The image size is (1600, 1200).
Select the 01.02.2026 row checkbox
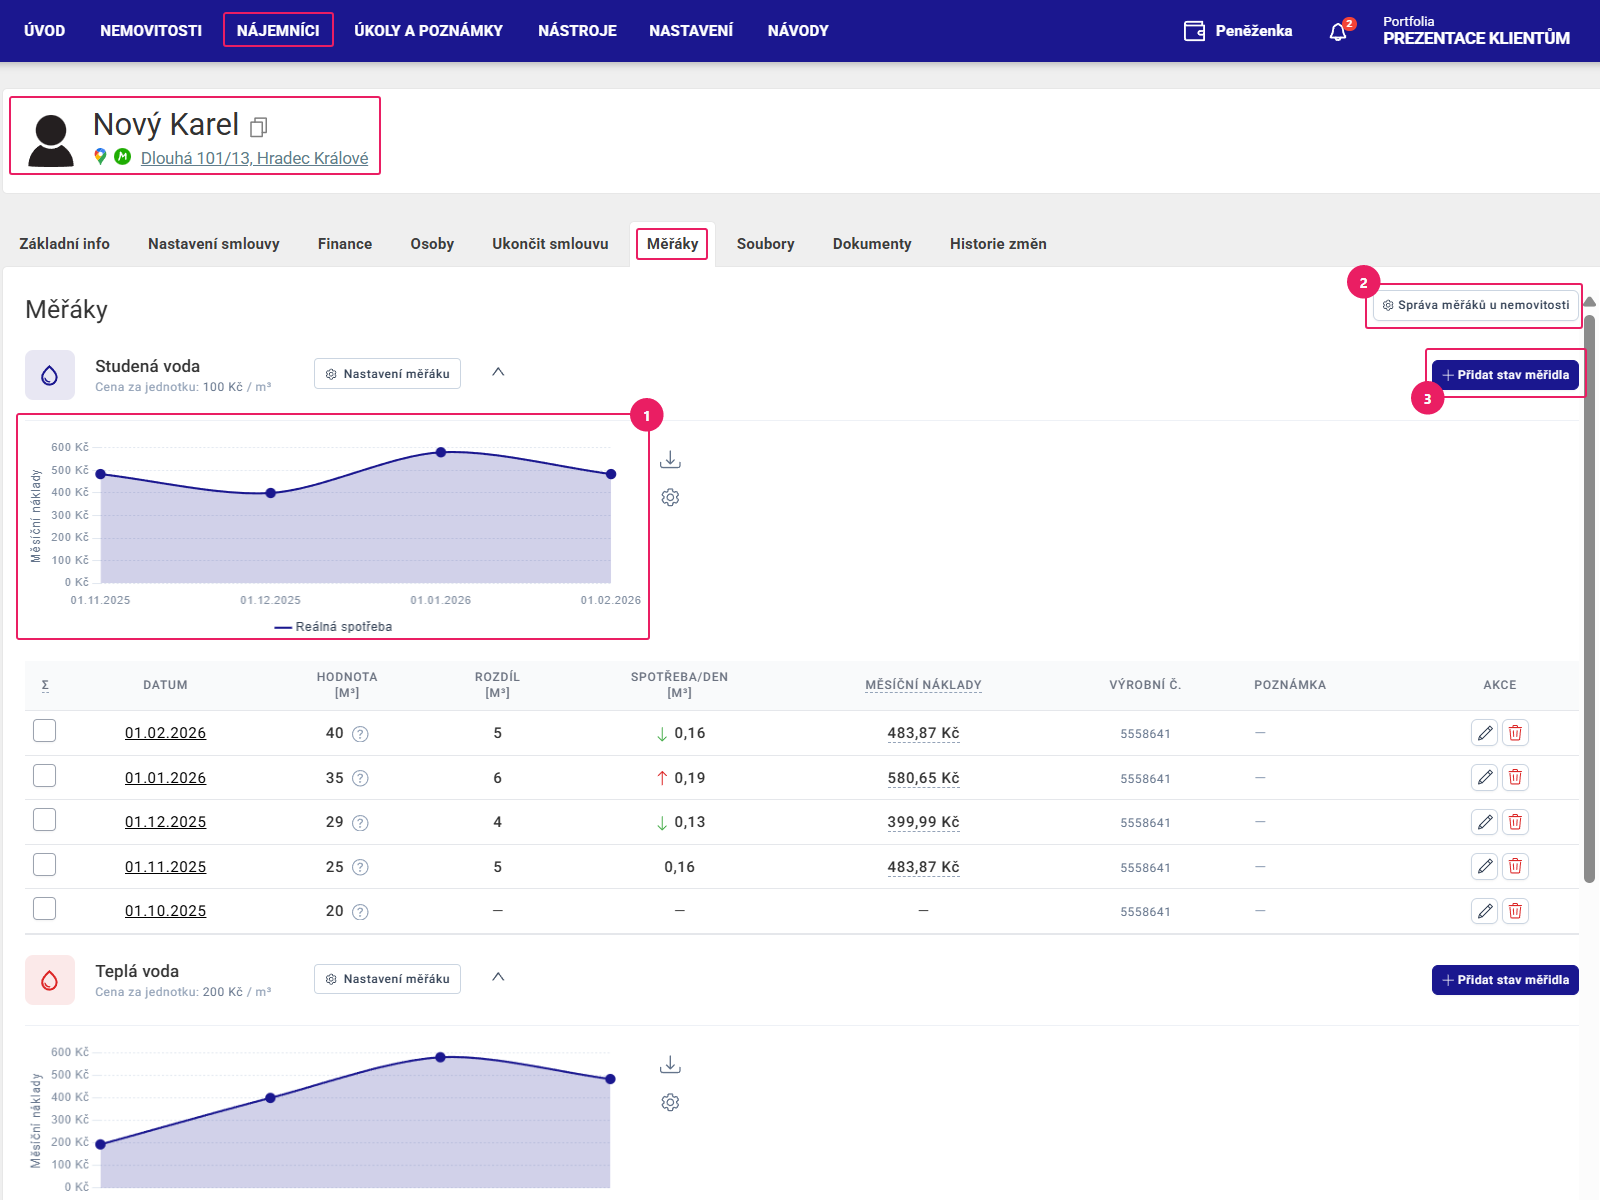(x=44, y=731)
